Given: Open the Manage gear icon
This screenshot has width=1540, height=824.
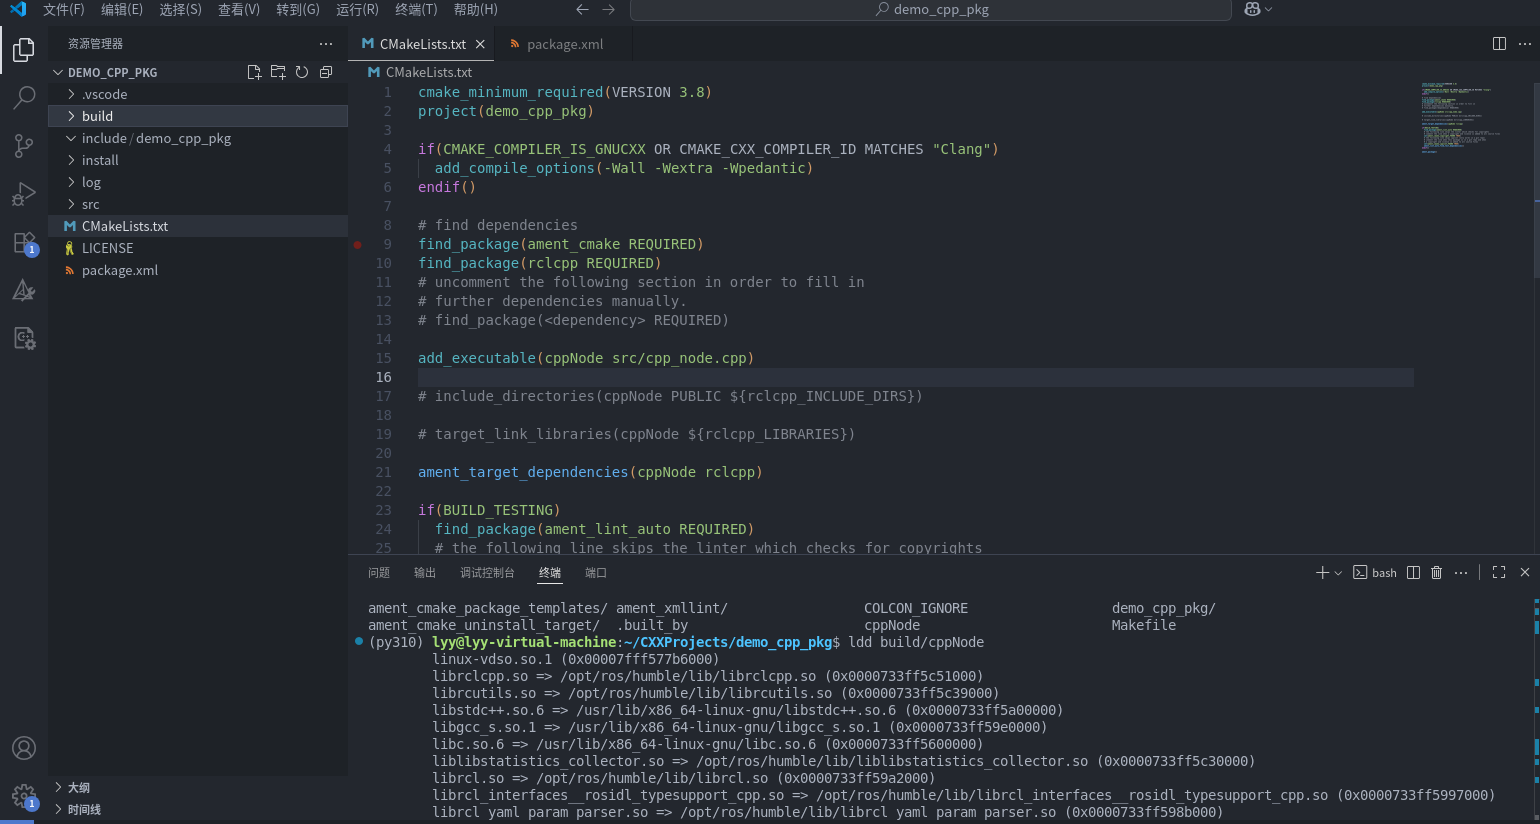Looking at the screenshot, I should click(24, 796).
